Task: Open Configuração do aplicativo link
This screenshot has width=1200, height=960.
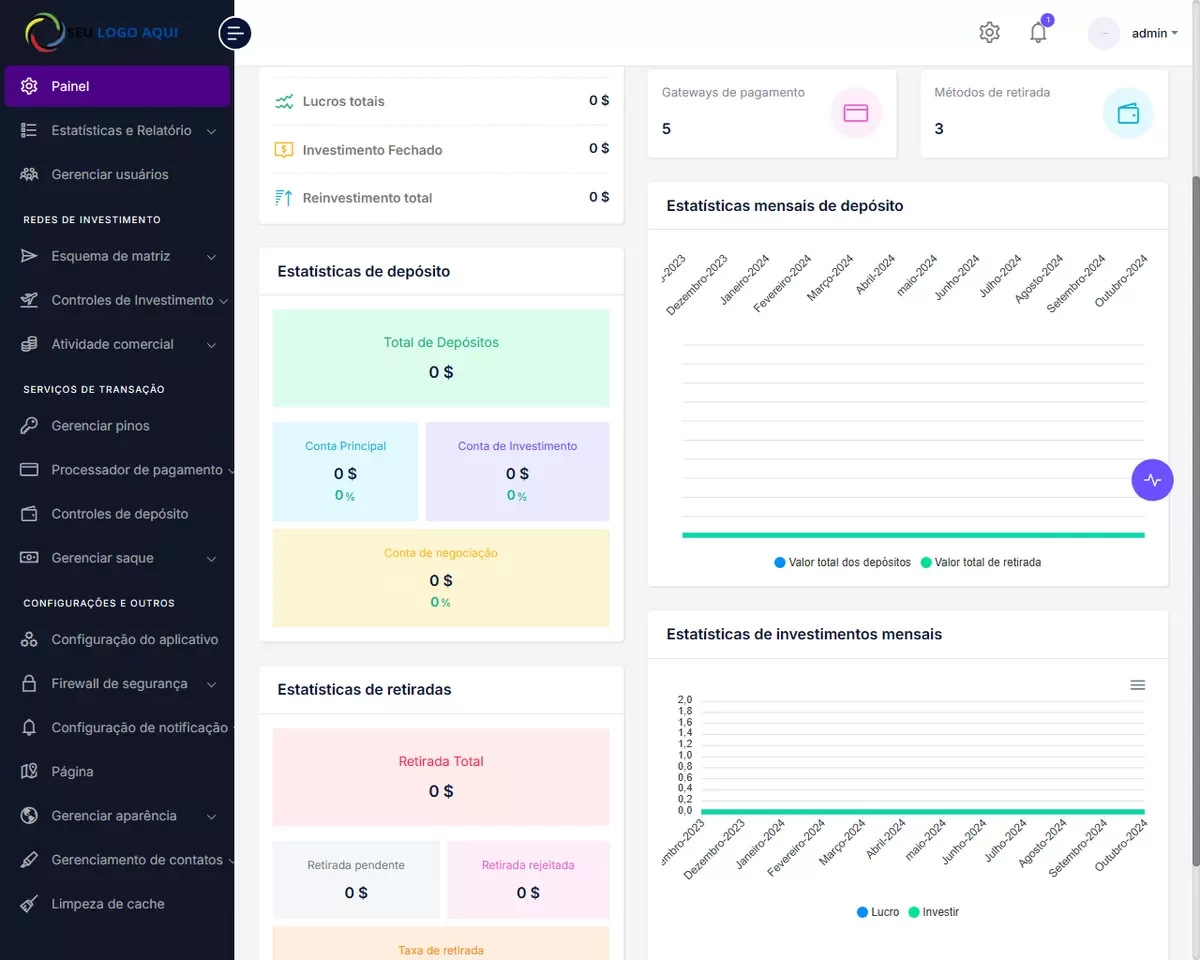Action: (x=134, y=640)
